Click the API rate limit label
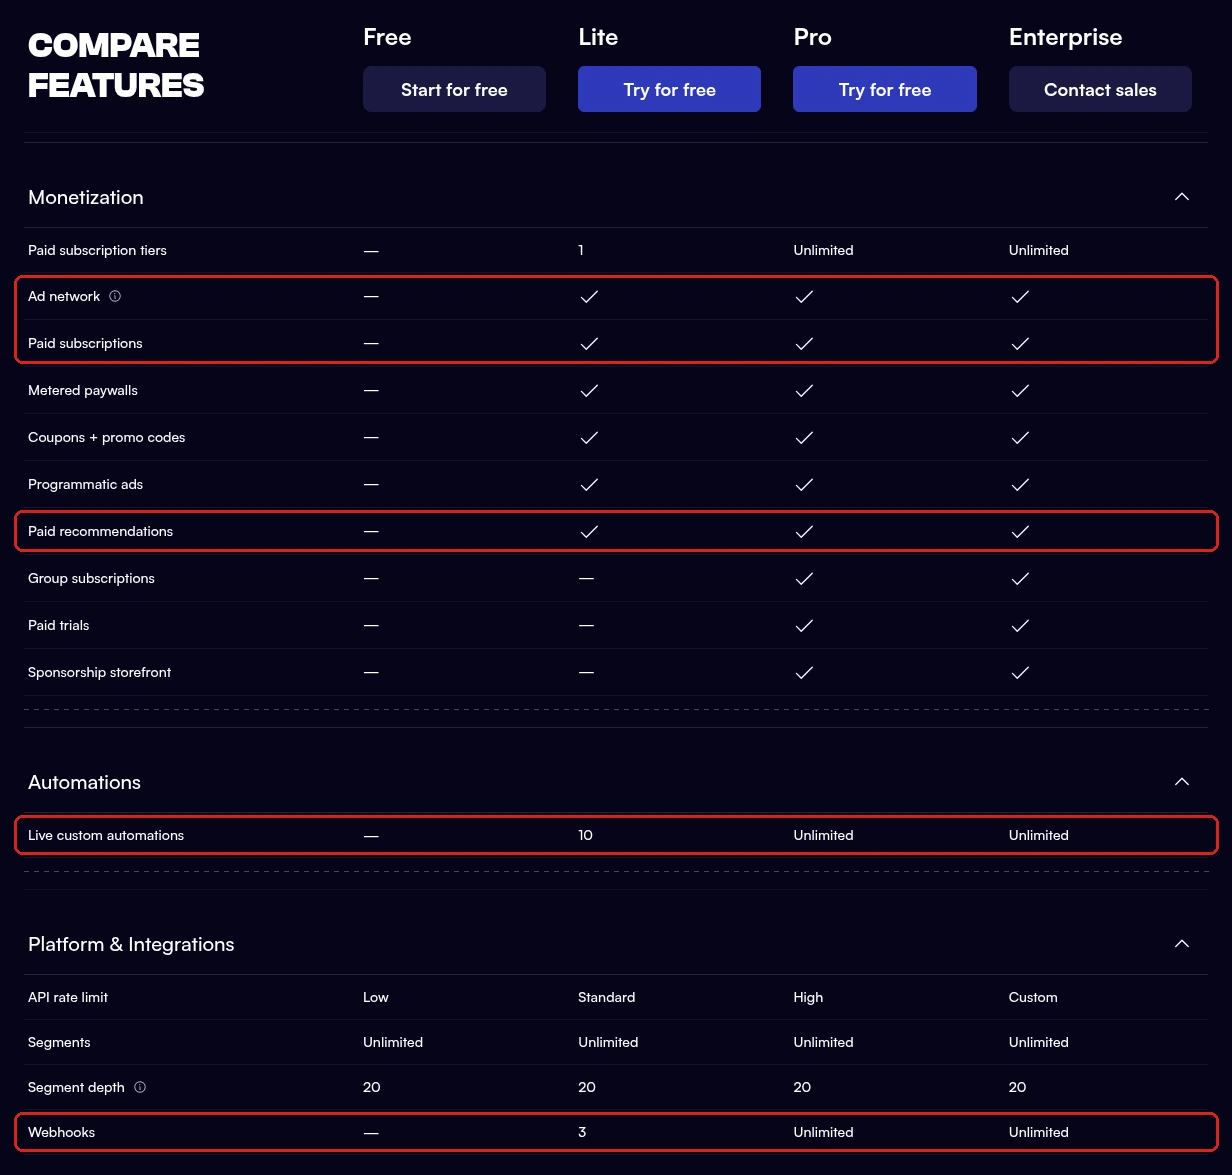This screenshot has height=1175, width=1232. (68, 997)
